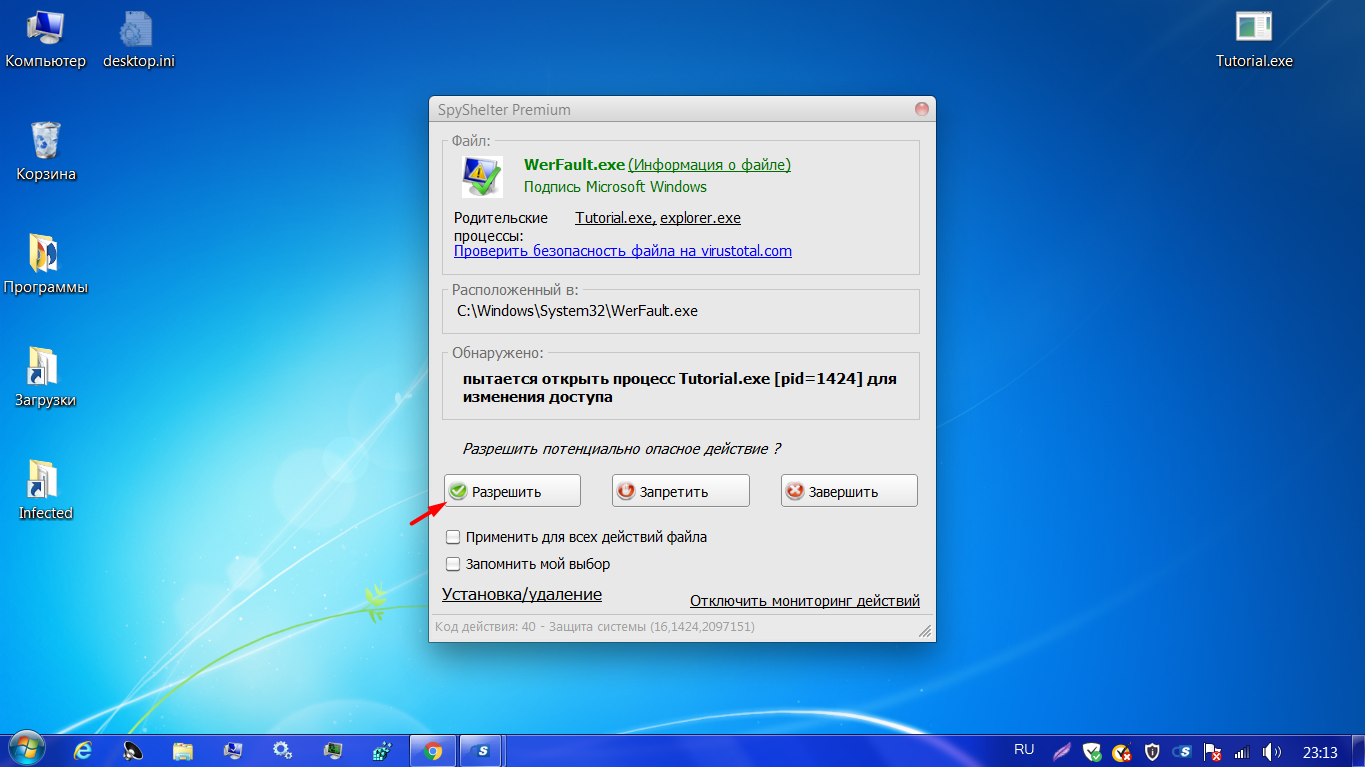This screenshot has width=1365, height=767.
Task: Click the Разрешить button
Action: tap(512, 491)
